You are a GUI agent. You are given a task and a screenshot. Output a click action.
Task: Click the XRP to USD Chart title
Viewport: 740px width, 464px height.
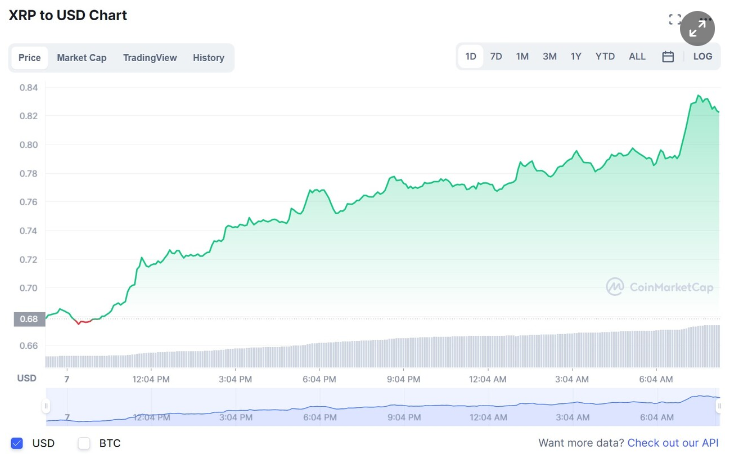(68, 16)
